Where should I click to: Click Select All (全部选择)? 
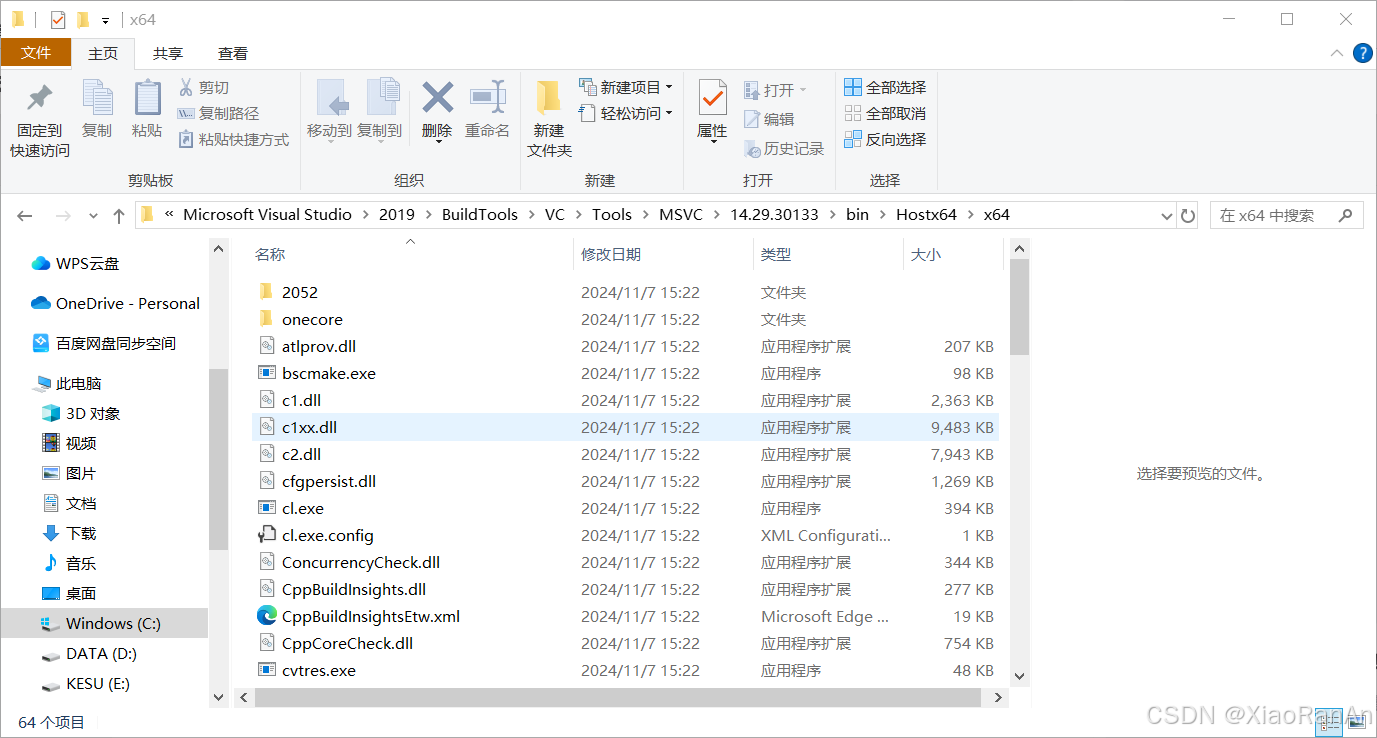click(885, 87)
